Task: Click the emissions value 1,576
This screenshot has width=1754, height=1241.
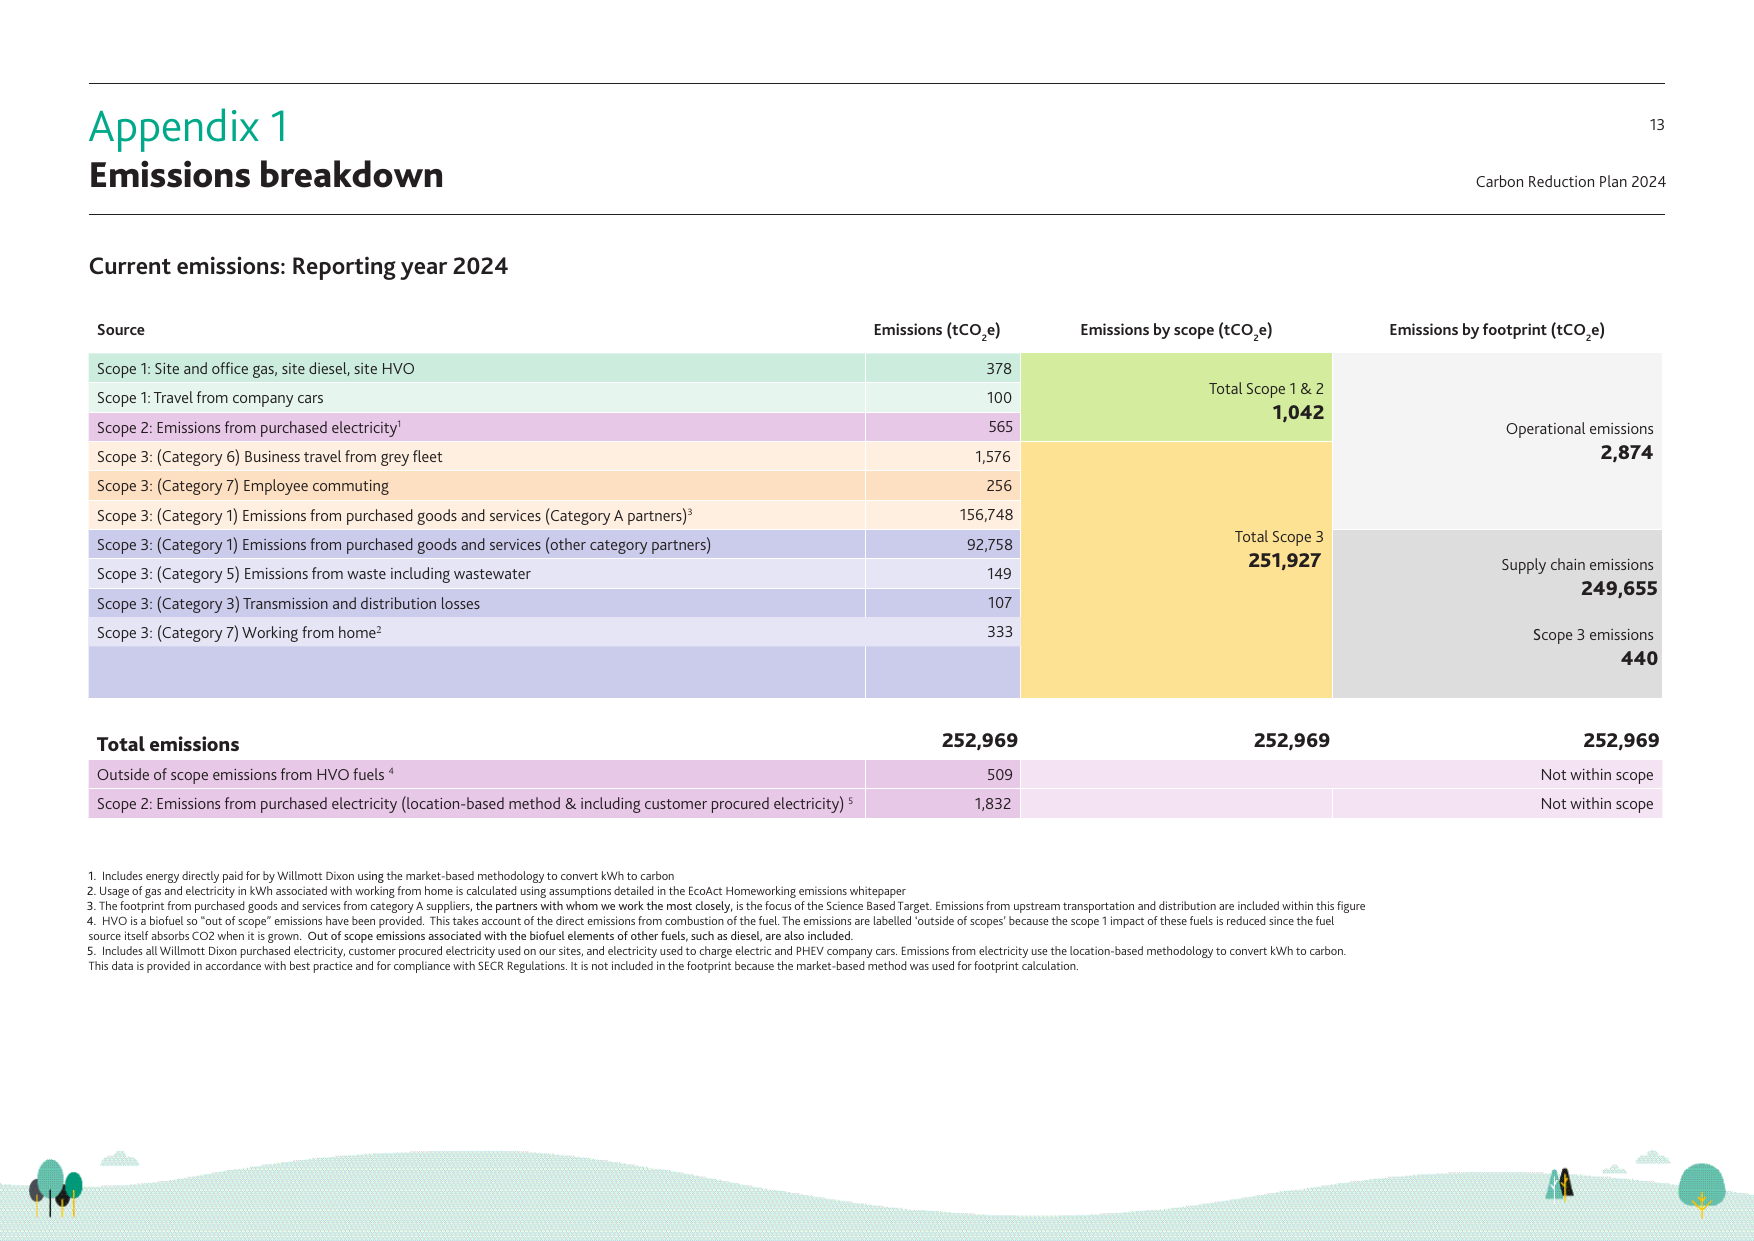Action: pos(993,457)
